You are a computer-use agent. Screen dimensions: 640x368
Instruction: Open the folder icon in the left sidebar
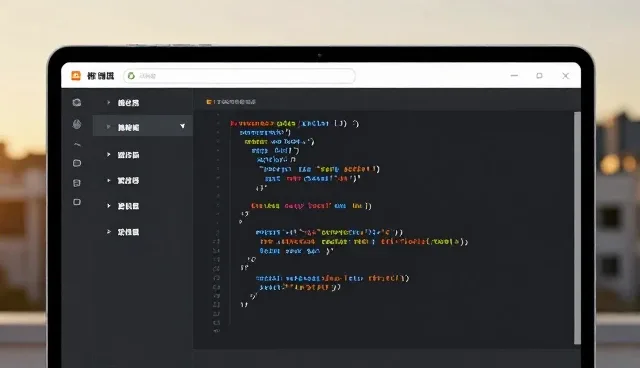point(77,163)
